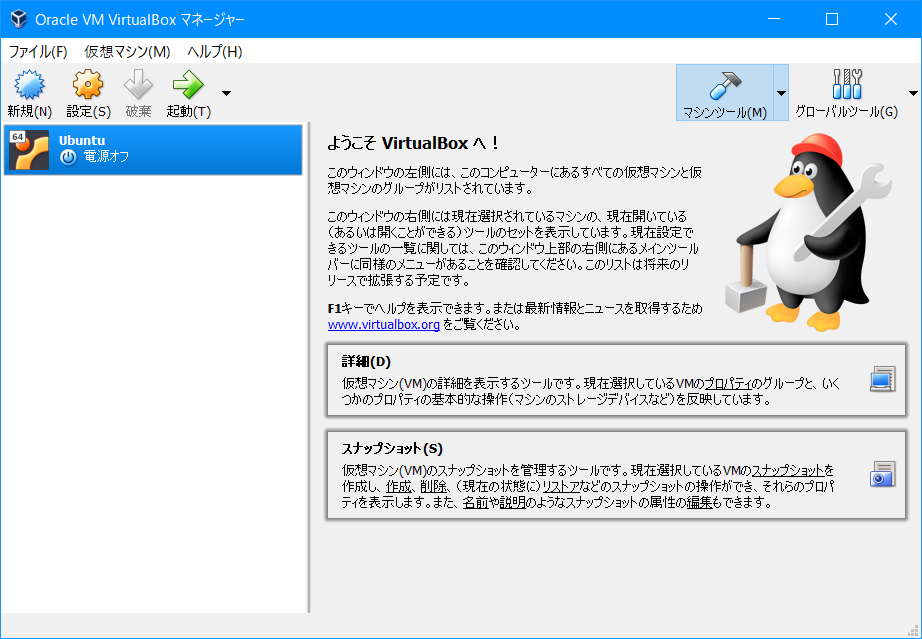
Task: Open 設定(S) settings gear icon
Action: click(88, 86)
